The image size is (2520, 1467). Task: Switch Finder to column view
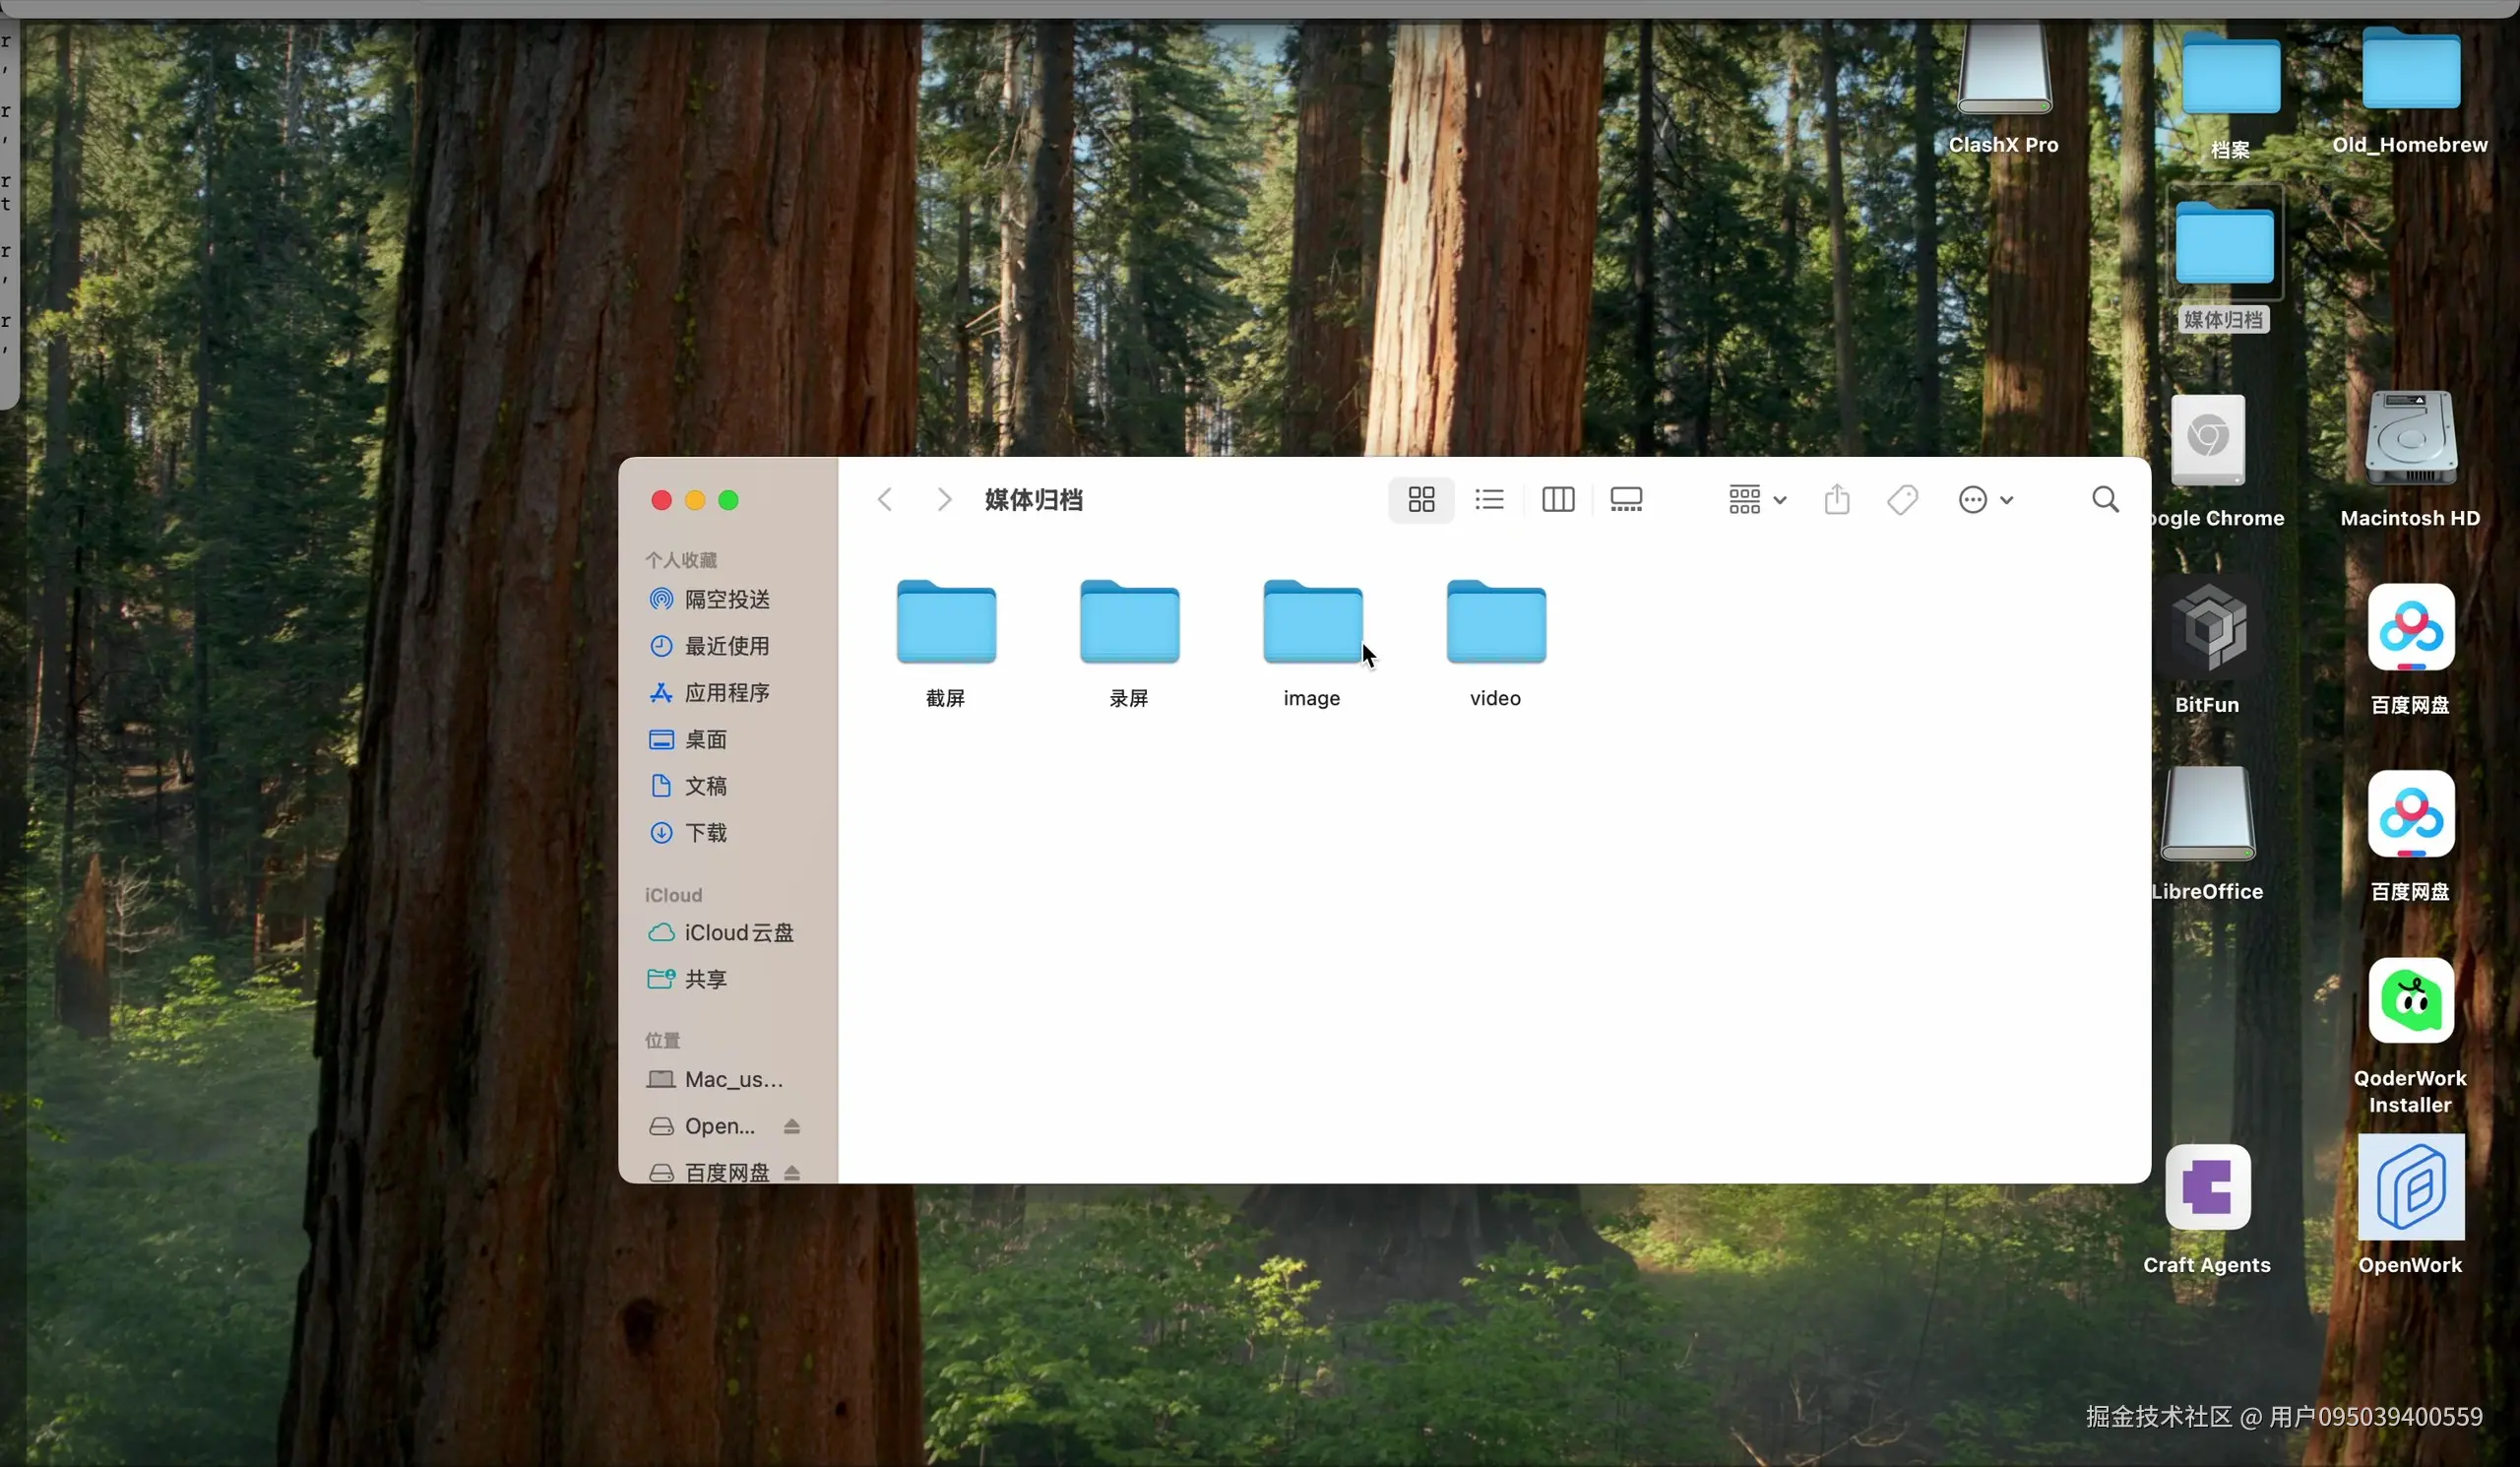[1558, 499]
